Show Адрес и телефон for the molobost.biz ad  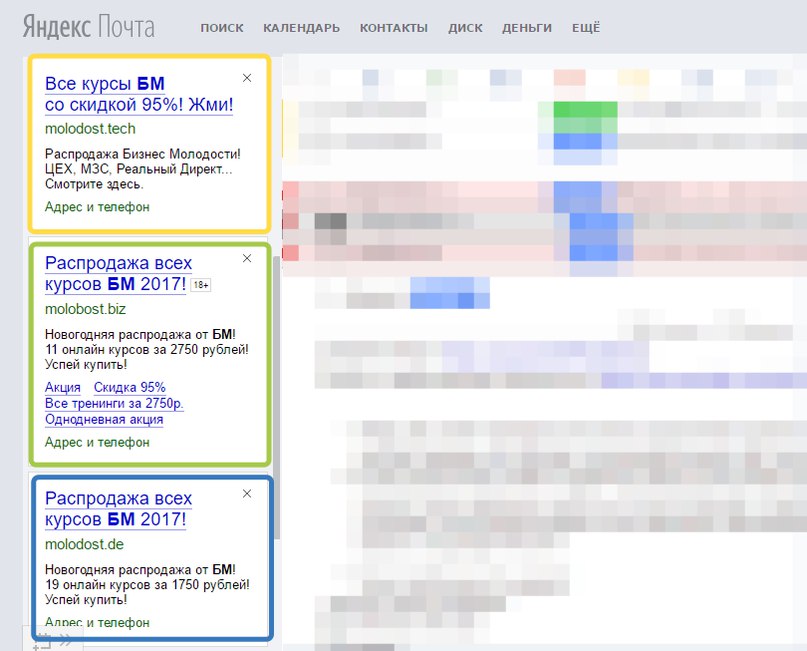(97, 442)
